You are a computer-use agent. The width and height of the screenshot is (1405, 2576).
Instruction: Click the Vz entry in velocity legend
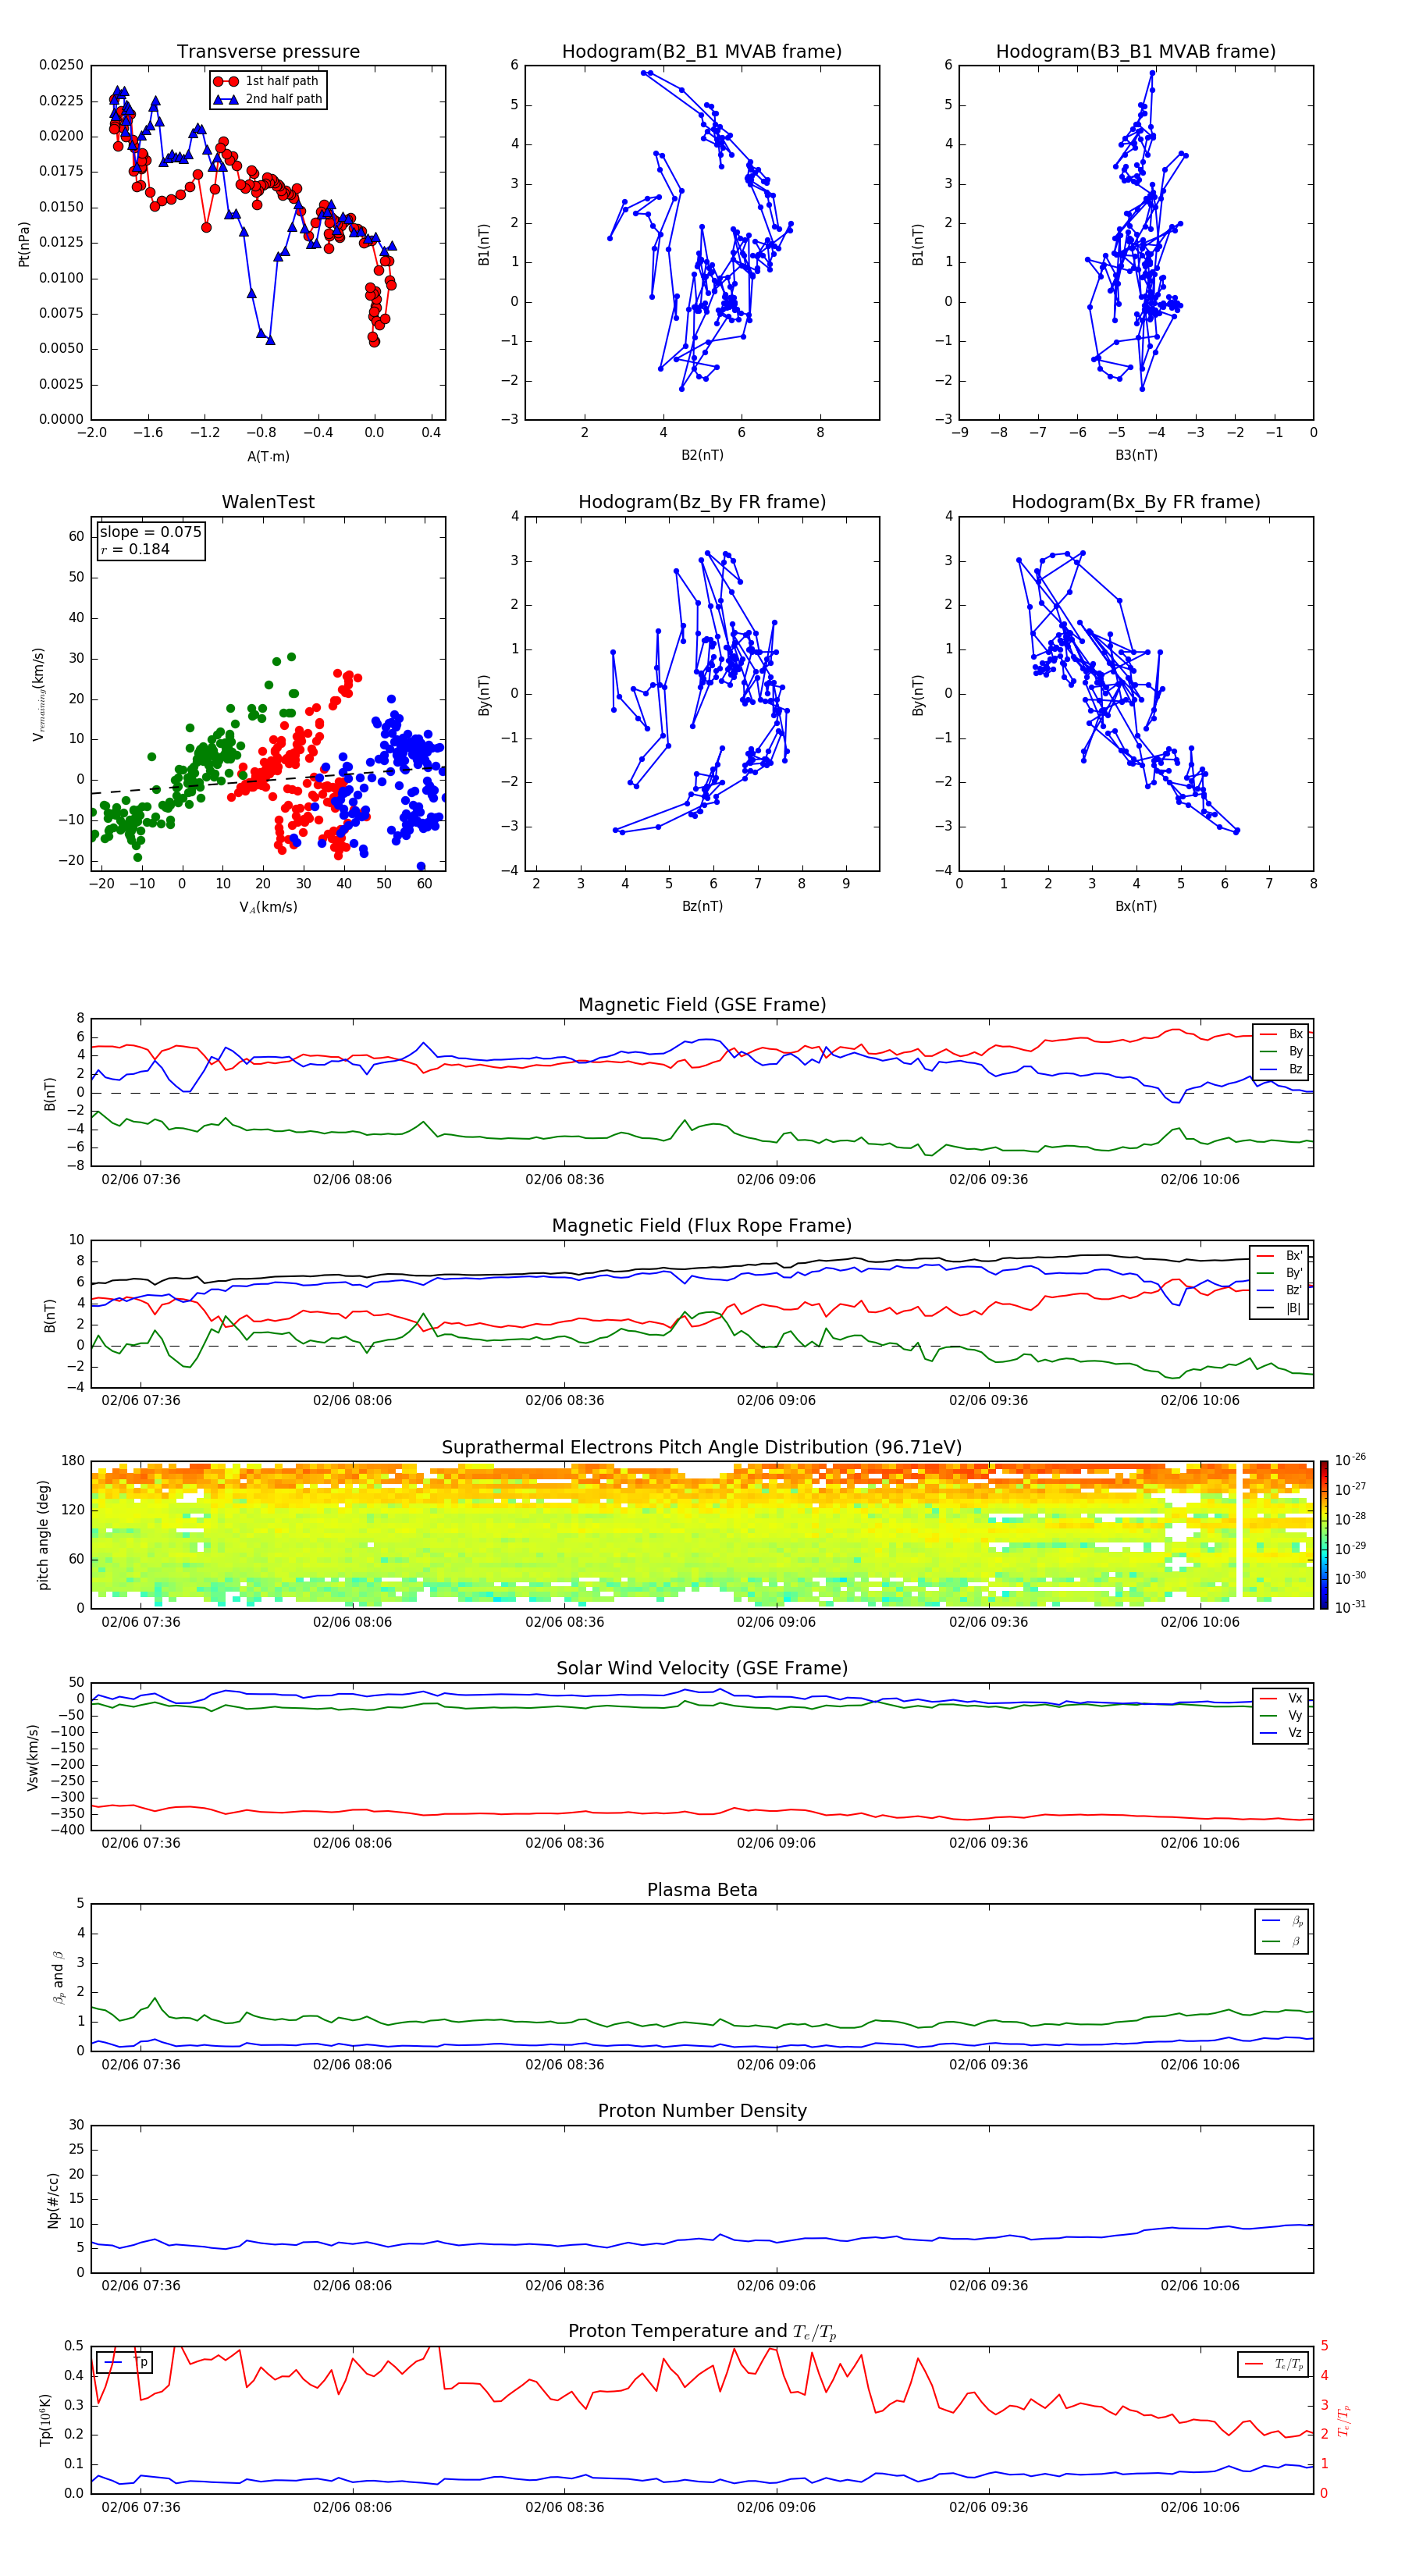pos(1282,1733)
